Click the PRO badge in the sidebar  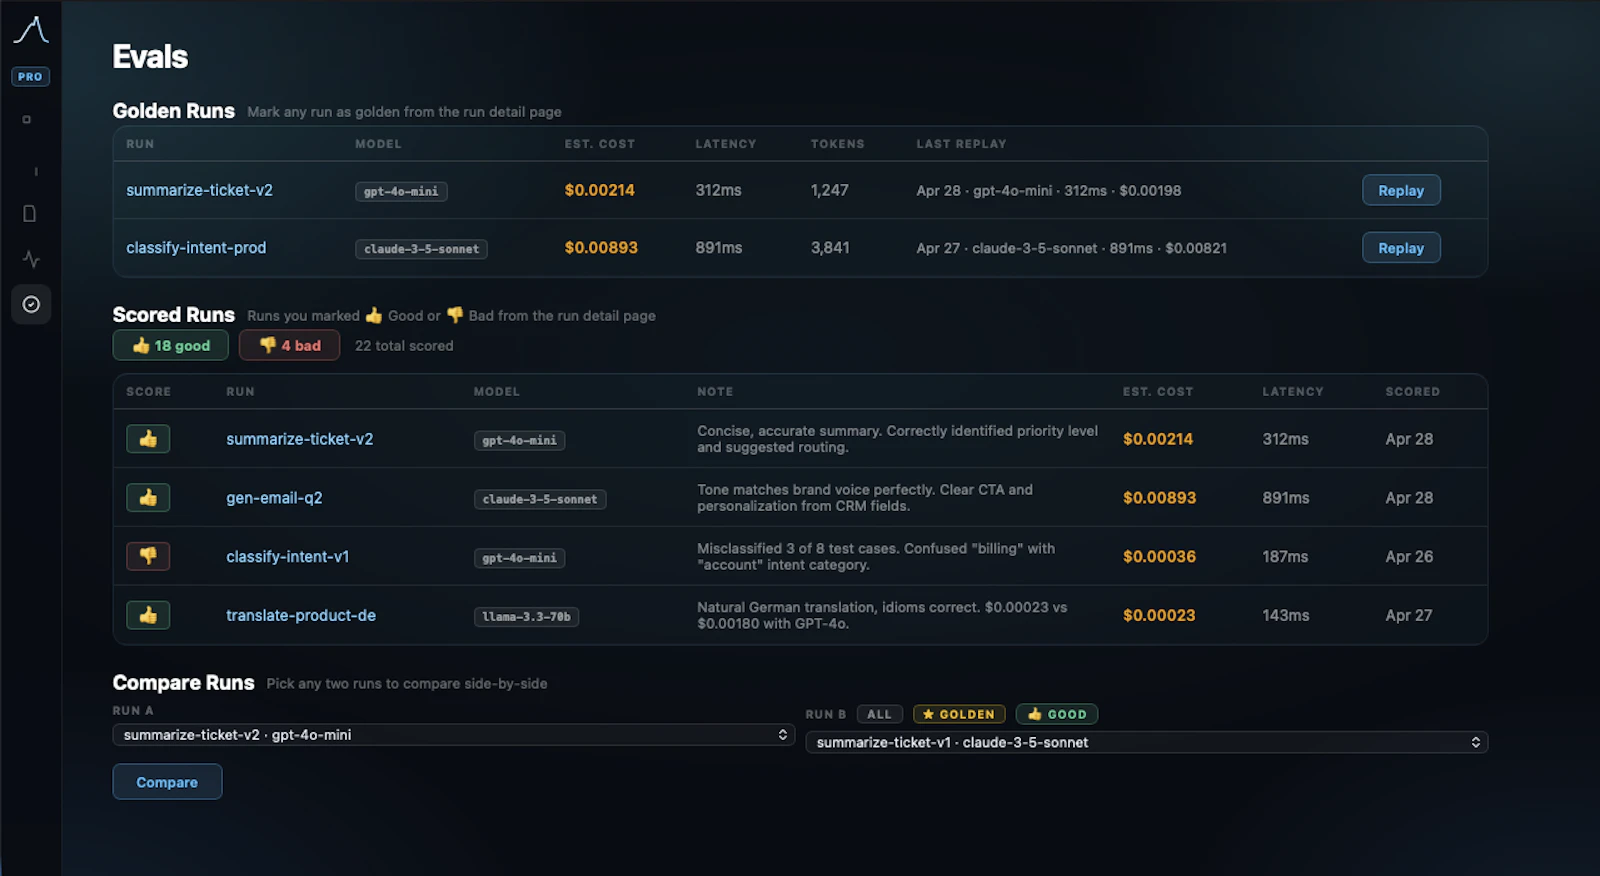(30, 77)
